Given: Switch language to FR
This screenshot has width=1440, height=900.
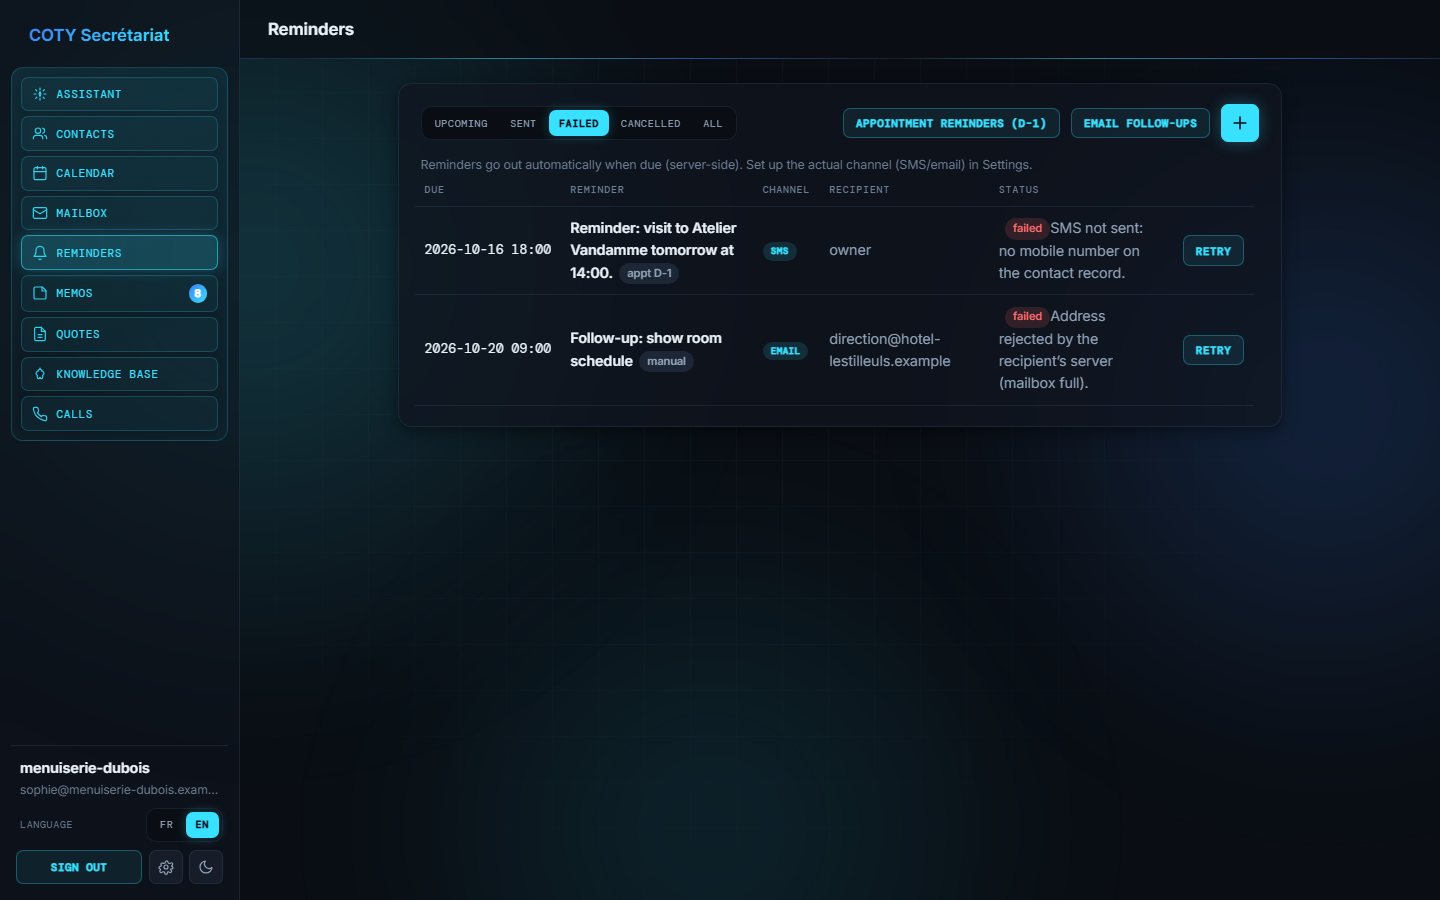Looking at the screenshot, I should pyautogui.click(x=167, y=825).
